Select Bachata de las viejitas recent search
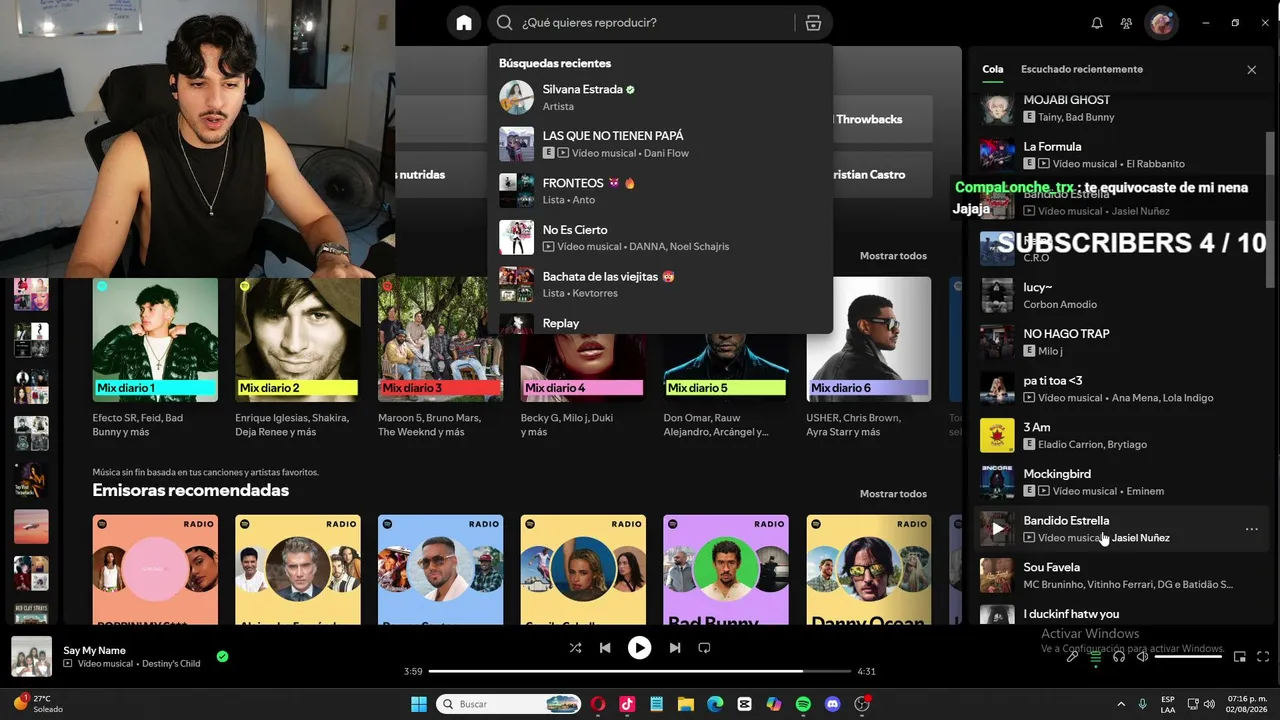The image size is (1280, 720). coord(660,284)
